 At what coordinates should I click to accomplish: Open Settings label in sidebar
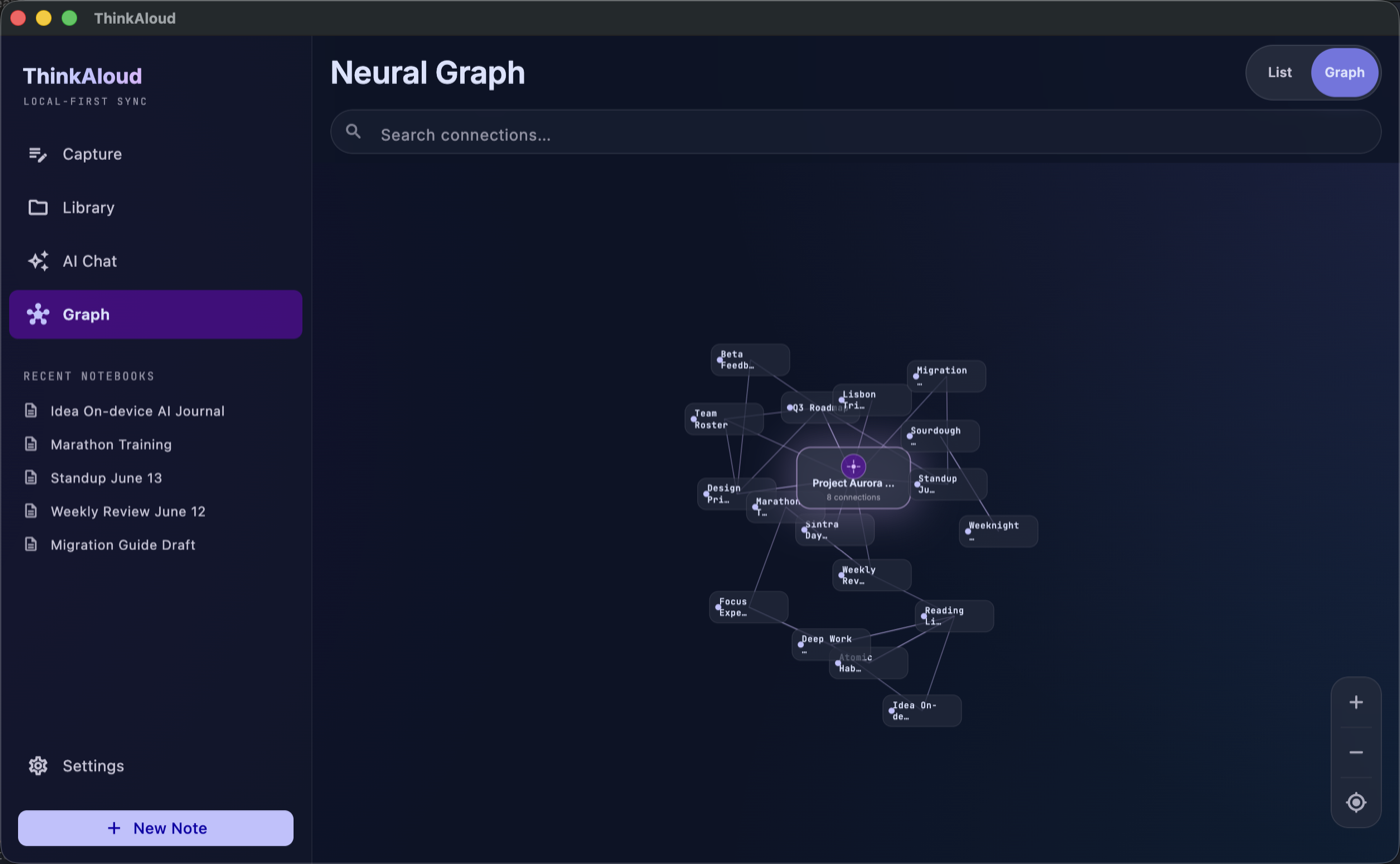click(93, 766)
